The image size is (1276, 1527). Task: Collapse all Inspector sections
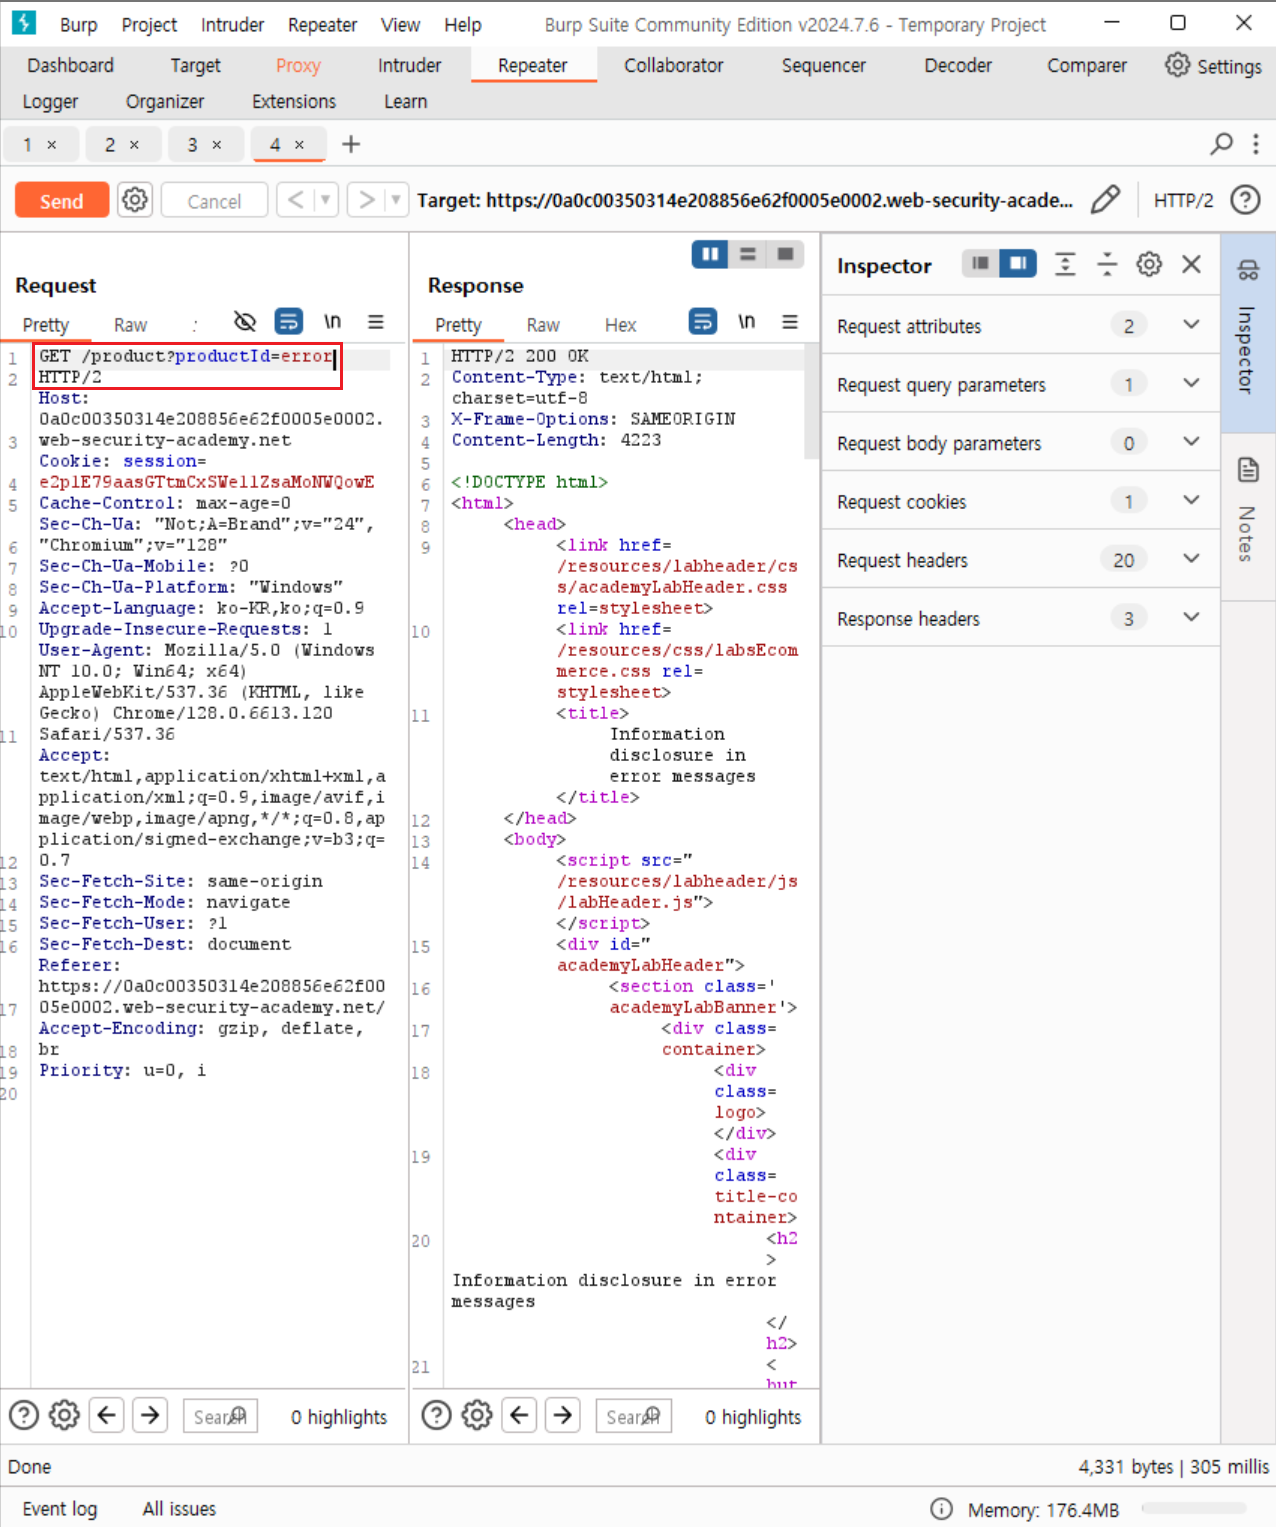tap(1107, 264)
